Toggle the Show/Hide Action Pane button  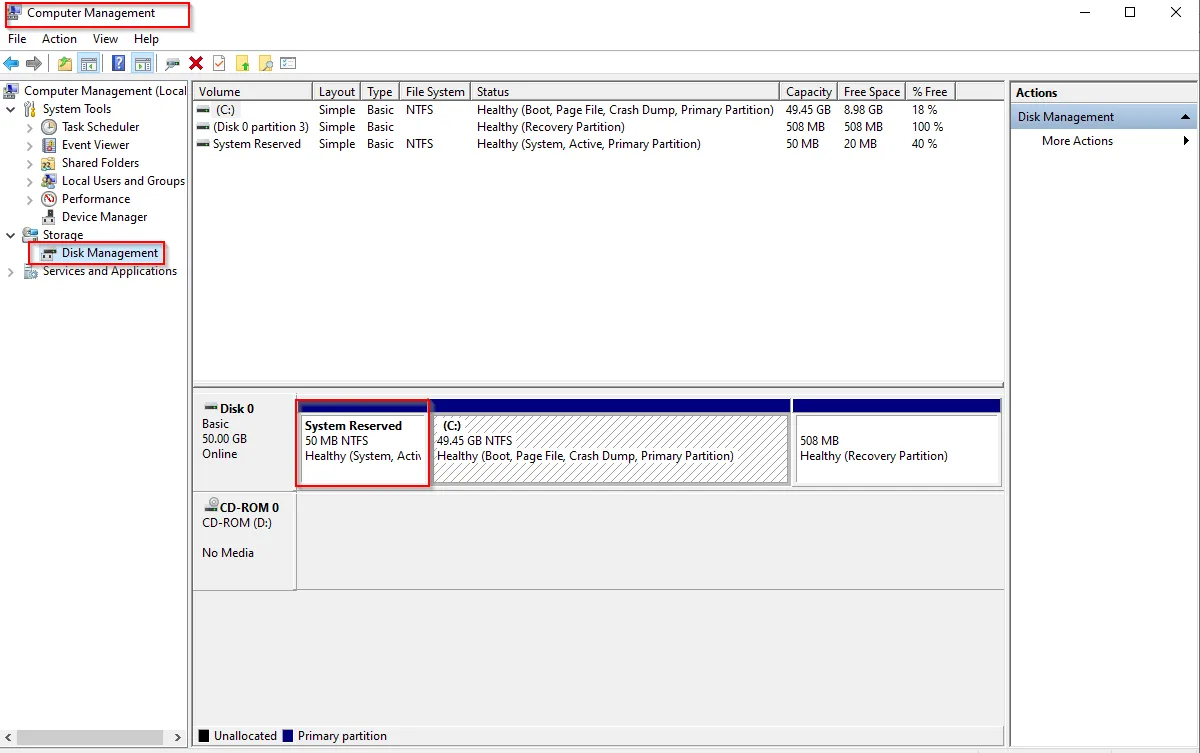pos(143,64)
